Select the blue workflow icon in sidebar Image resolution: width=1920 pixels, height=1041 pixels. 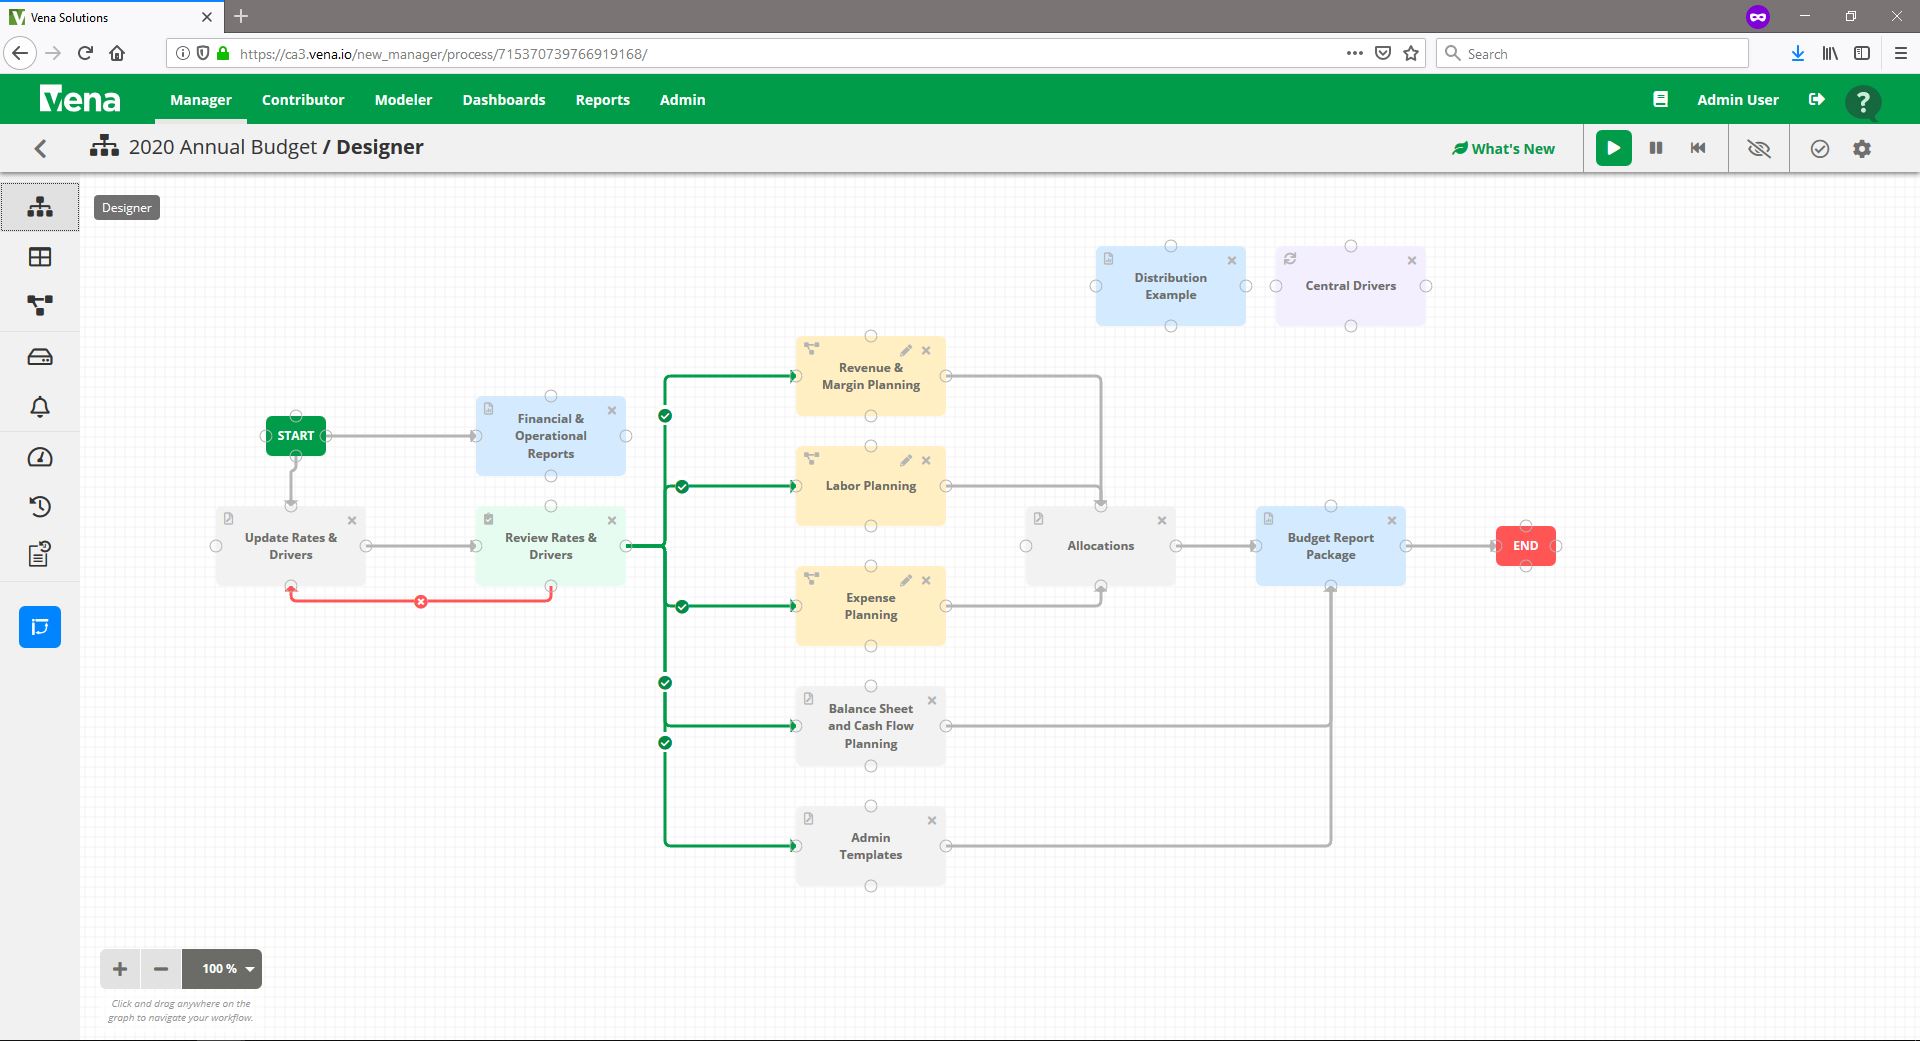point(40,627)
